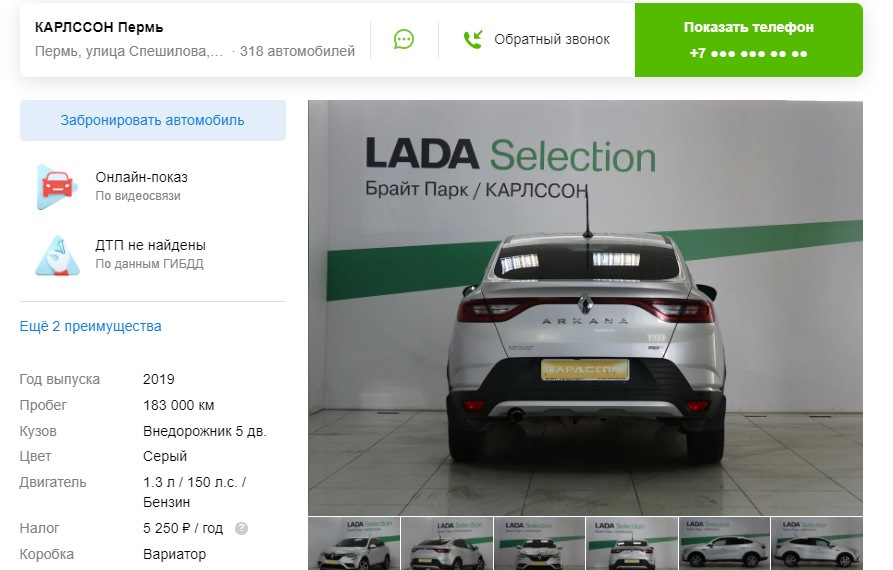Image resolution: width=893 pixels, height=570 pixels.
Task: Click the Забронировать автомобиль button
Action: coord(153,120)
